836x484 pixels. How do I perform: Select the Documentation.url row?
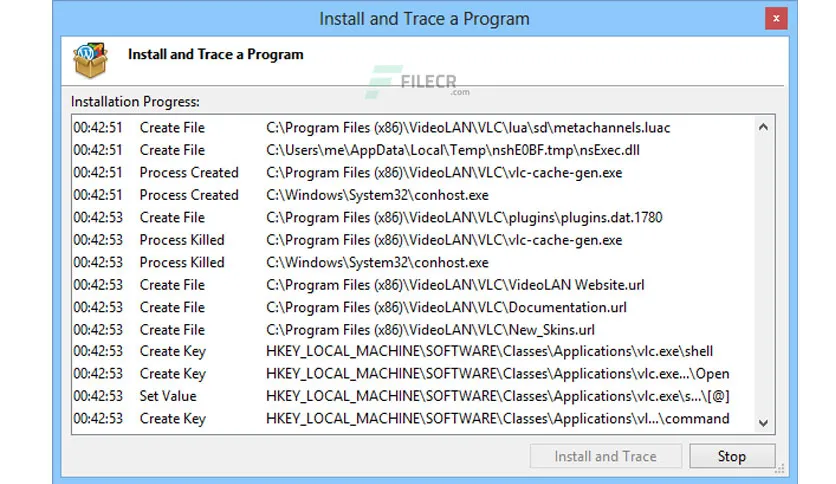pos(413,307)
